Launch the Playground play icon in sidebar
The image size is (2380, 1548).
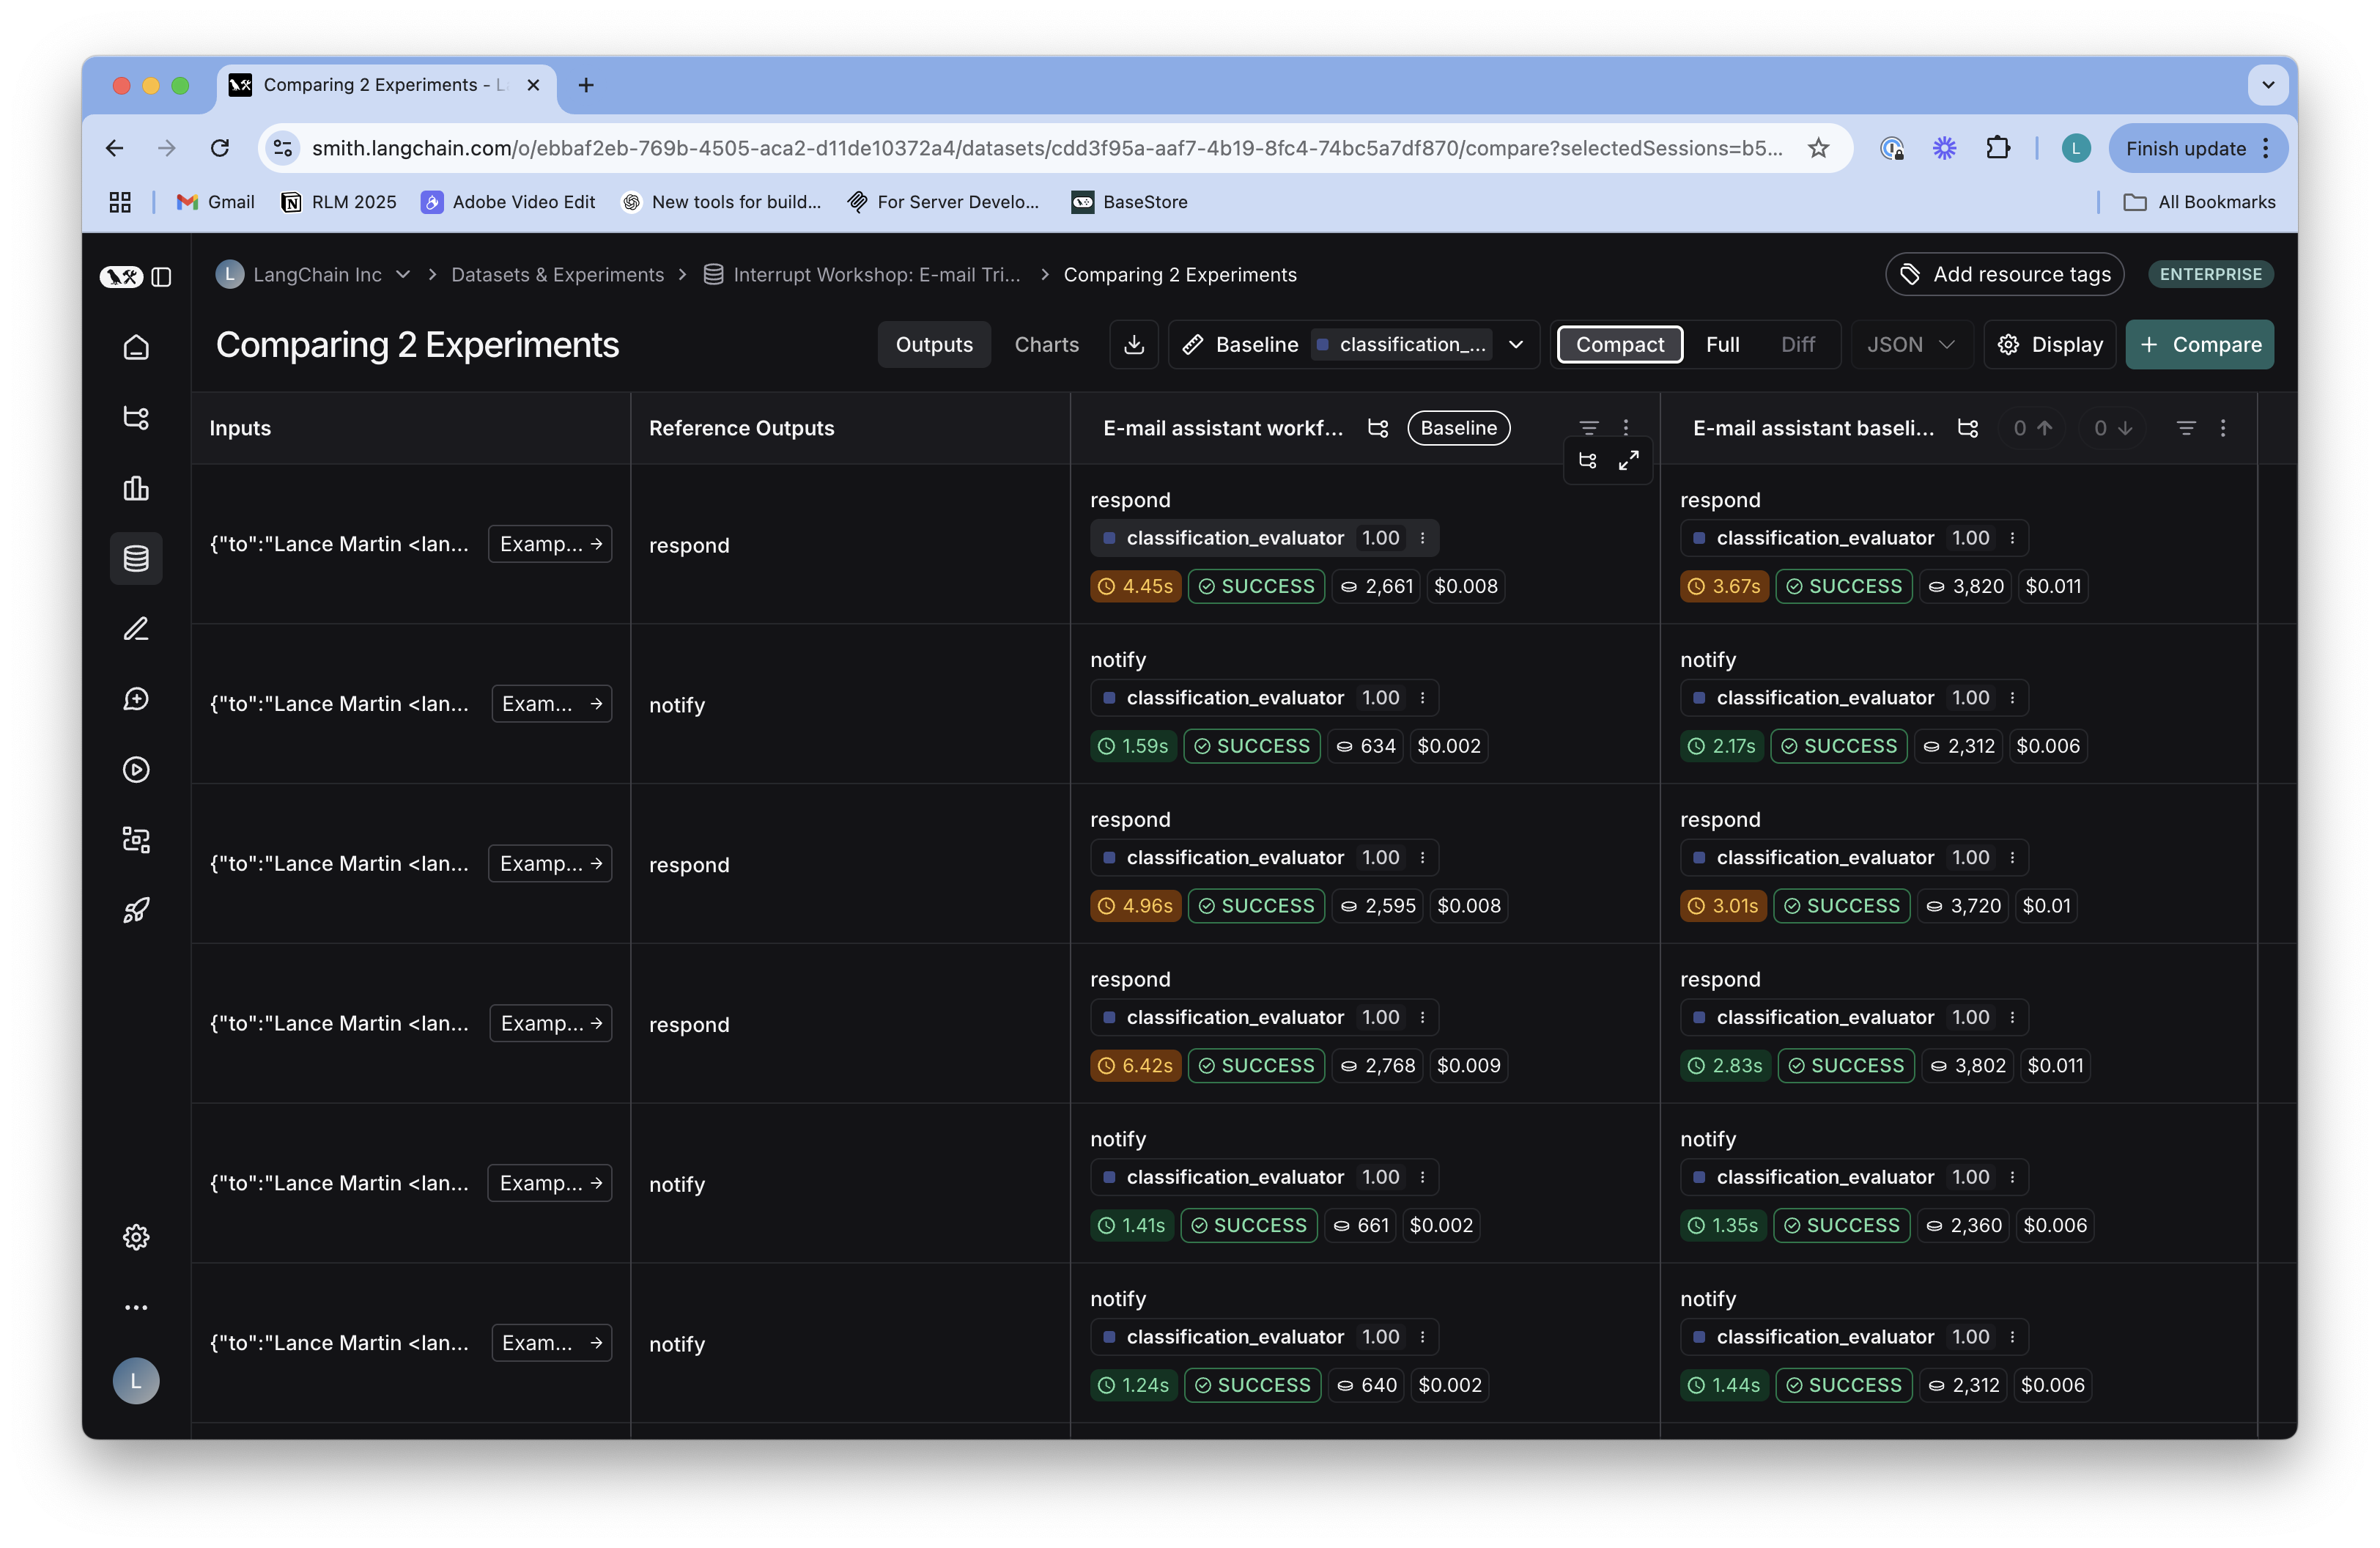[136, 769]
